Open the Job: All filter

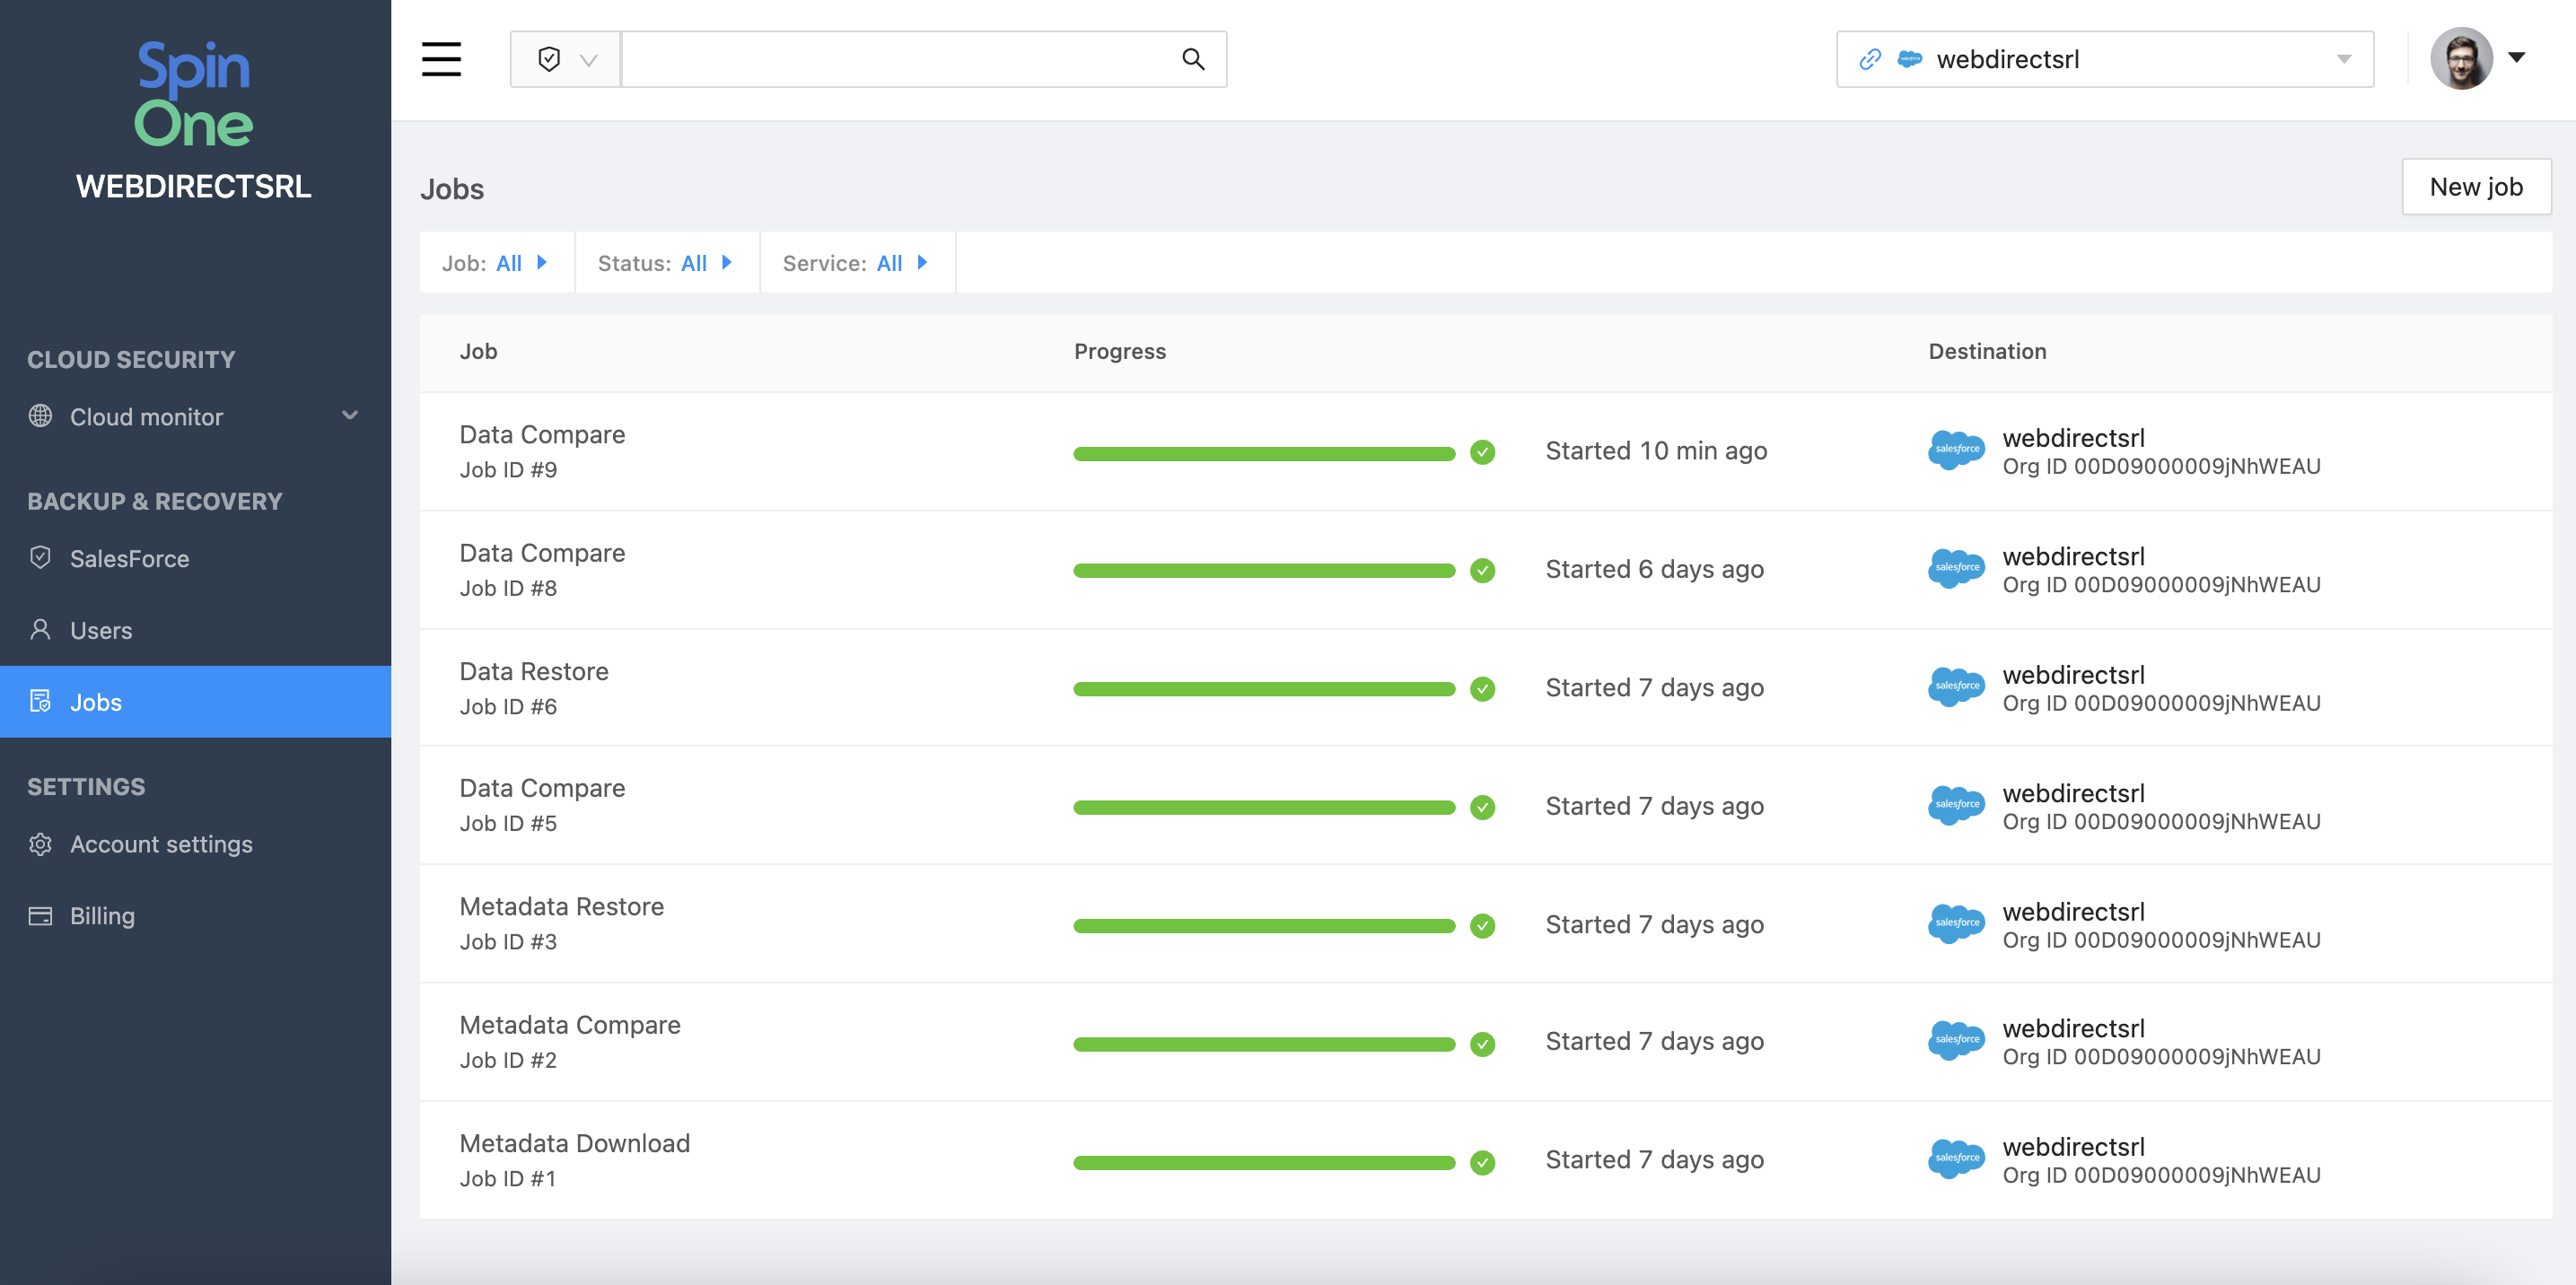click(496, 263)
